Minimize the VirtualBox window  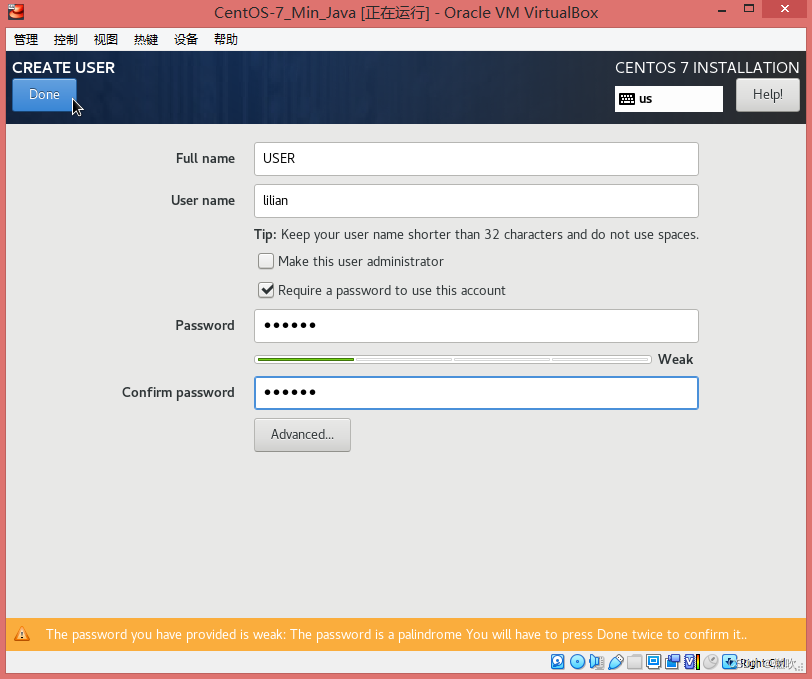click(x=722, y=9)
